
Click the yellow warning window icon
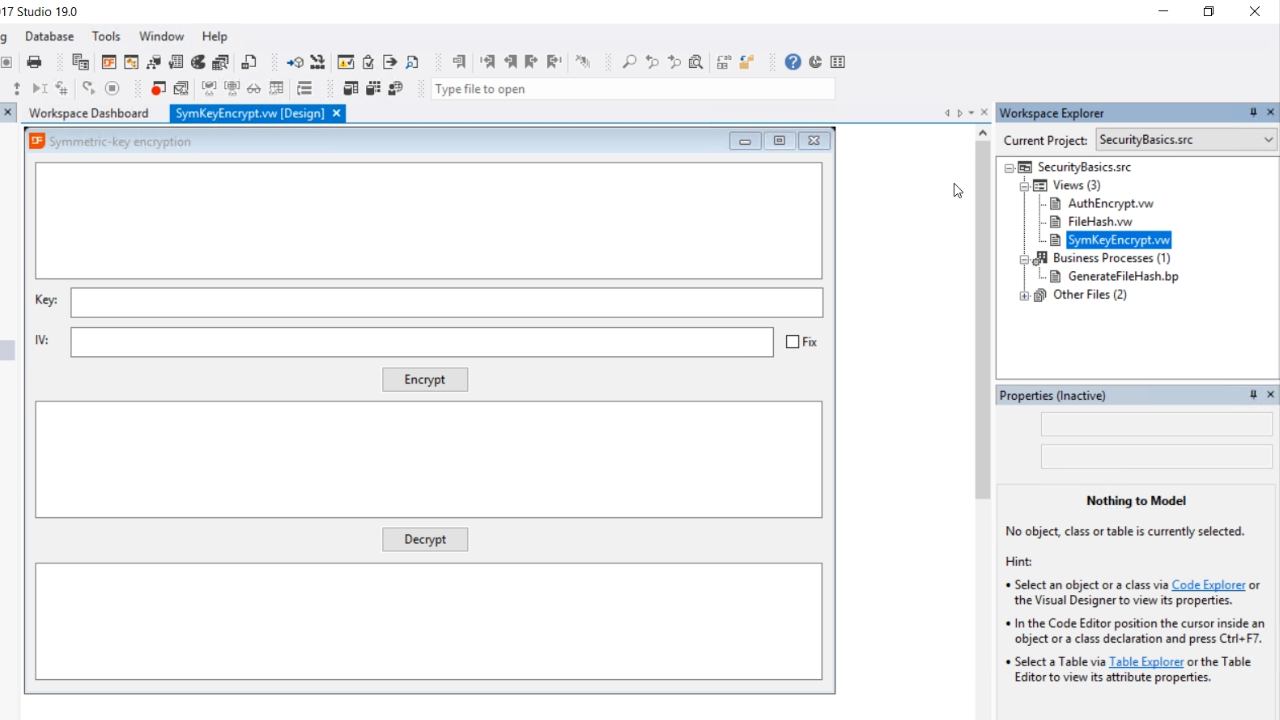click(x=345, y=62)
